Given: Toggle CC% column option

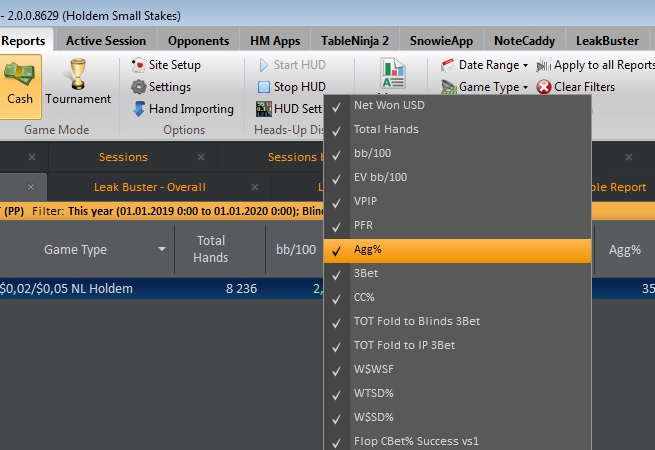Looking at the screenshot, I should click(x=457, y=298).
